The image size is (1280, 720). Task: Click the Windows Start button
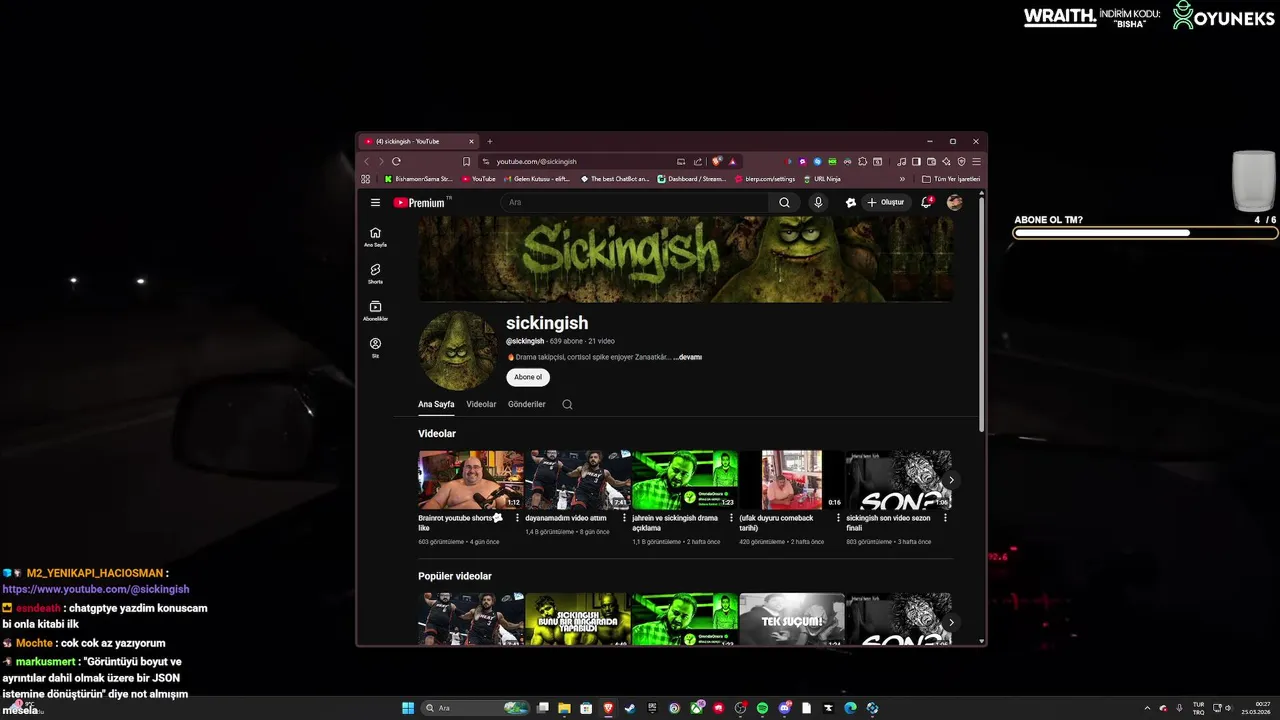click(408, 708)
